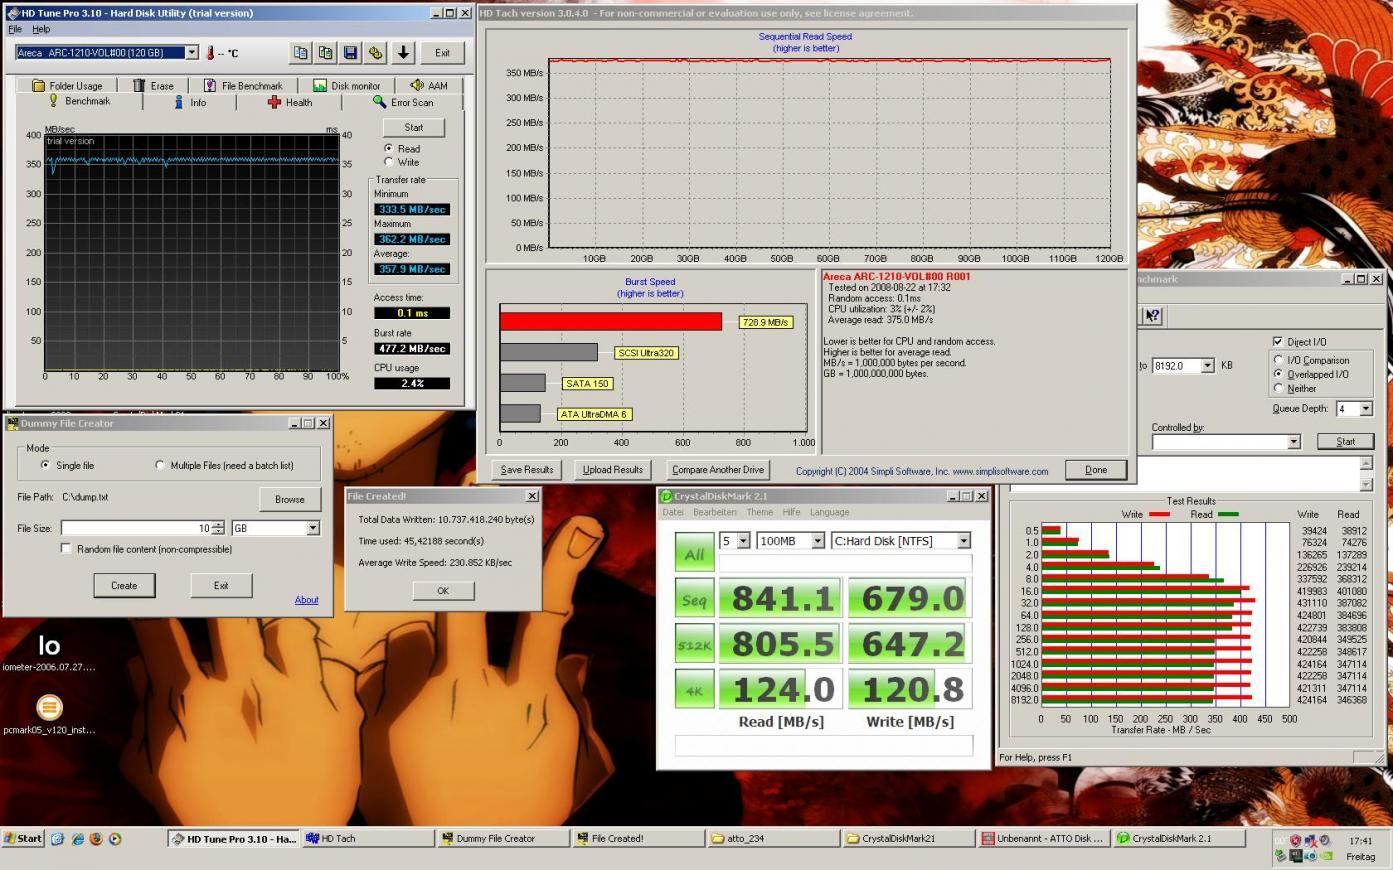Select the Write radio button in HD Tune

click(x=389, y=162)
